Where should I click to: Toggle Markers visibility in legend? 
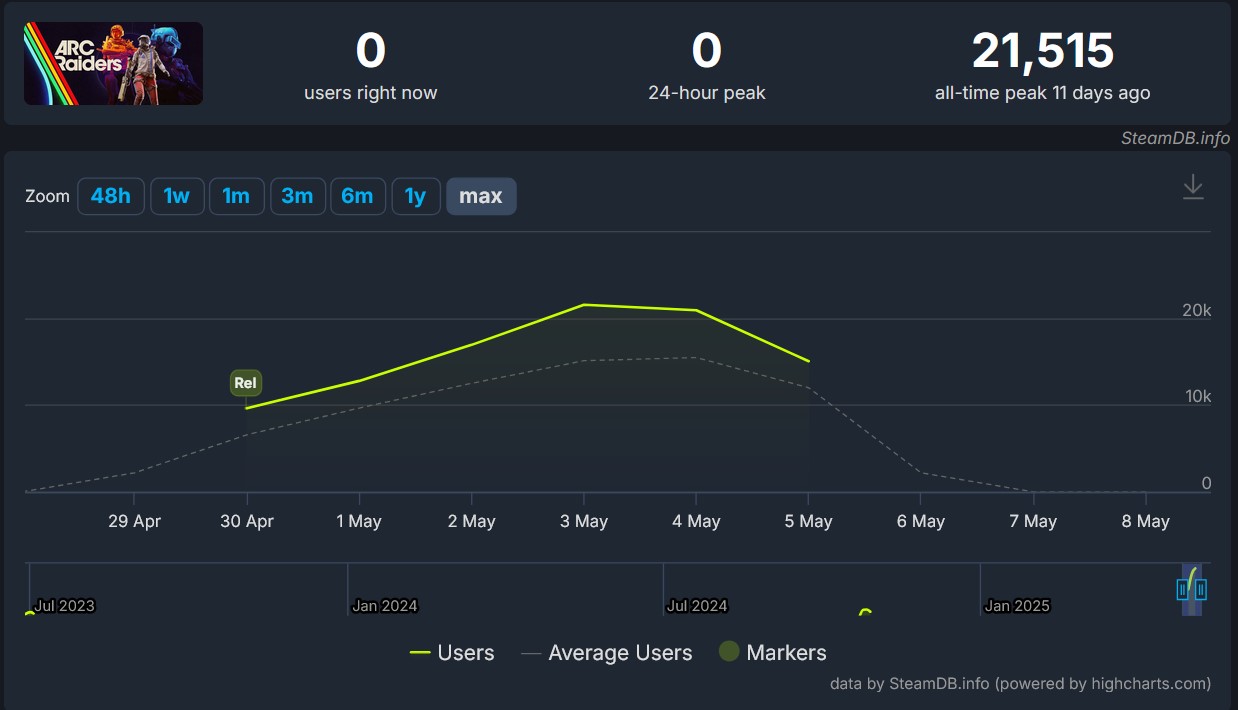(773, 653)
